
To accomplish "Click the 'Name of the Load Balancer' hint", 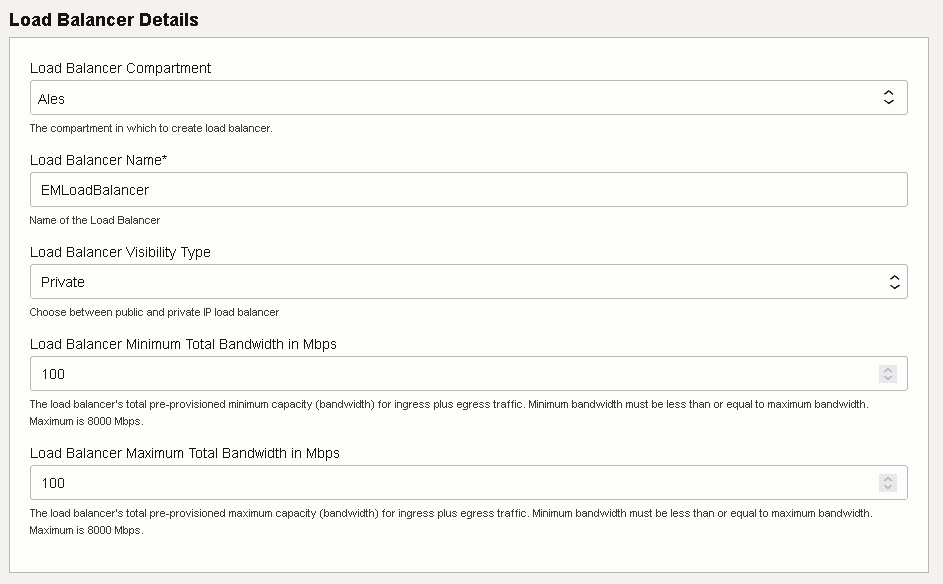I will pos(95,220).
